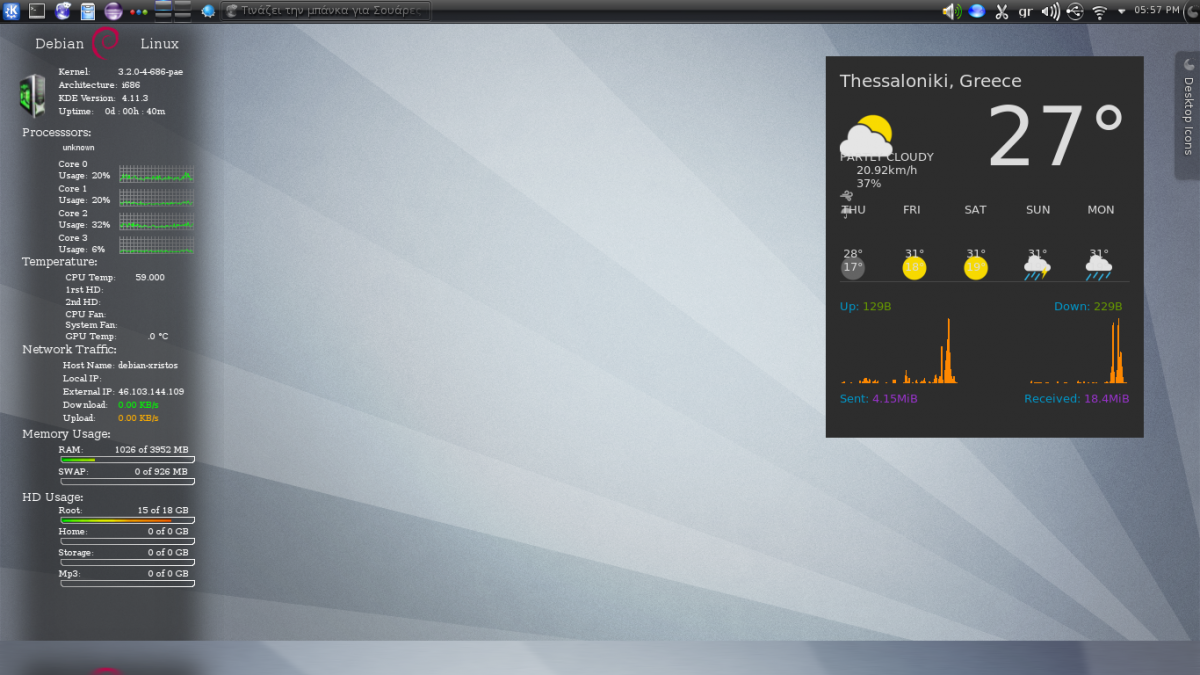Image resolution: width=1200 pixels, height=675 pixels.
Task: Switch keyboard layout via gr indicator
Action: pyautogui.click(x=1025, y=12)
